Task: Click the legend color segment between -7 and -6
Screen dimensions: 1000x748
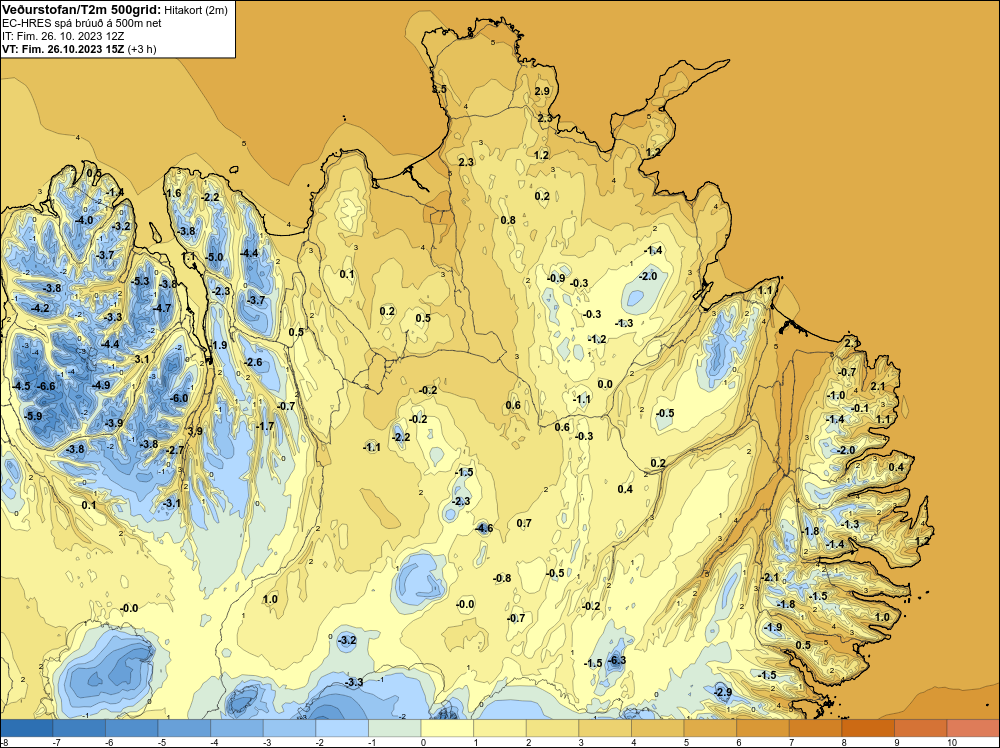Action: 80,728
